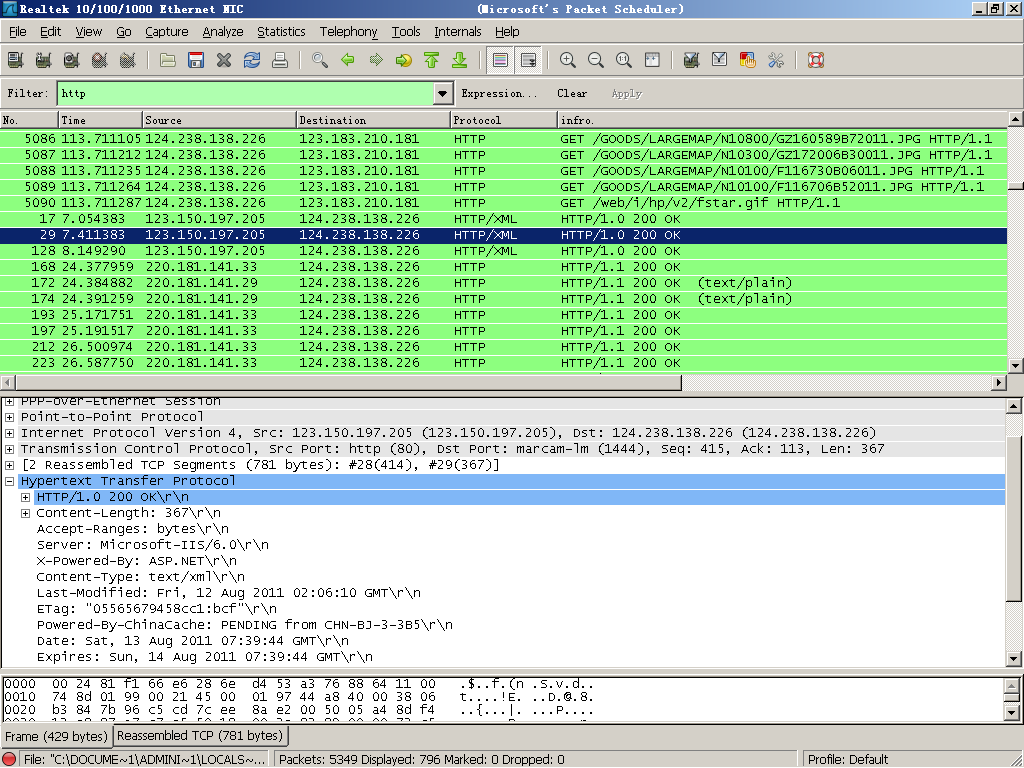This screenshot has width=1024, height=768.
Task: Open preferences tools icon
Action: click(776, 60)
